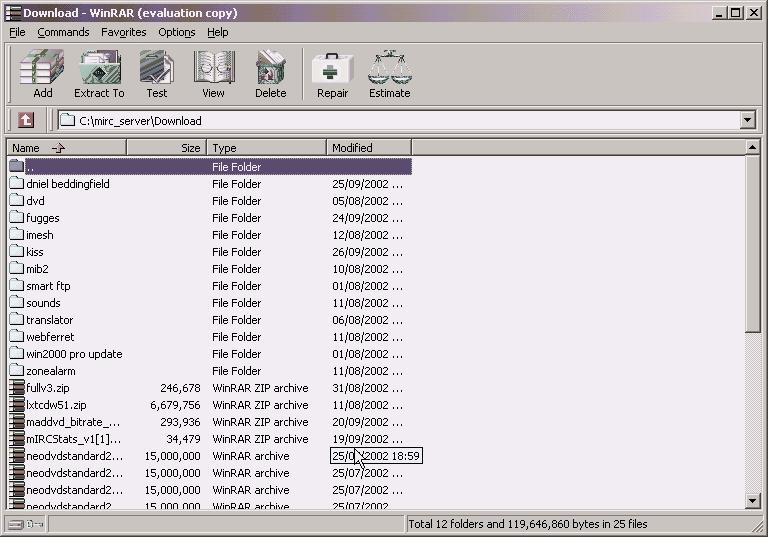Click the 12/08/2002 date for imesh
Viewport: 768px width, 537px height.
click(x=367, y=235)
